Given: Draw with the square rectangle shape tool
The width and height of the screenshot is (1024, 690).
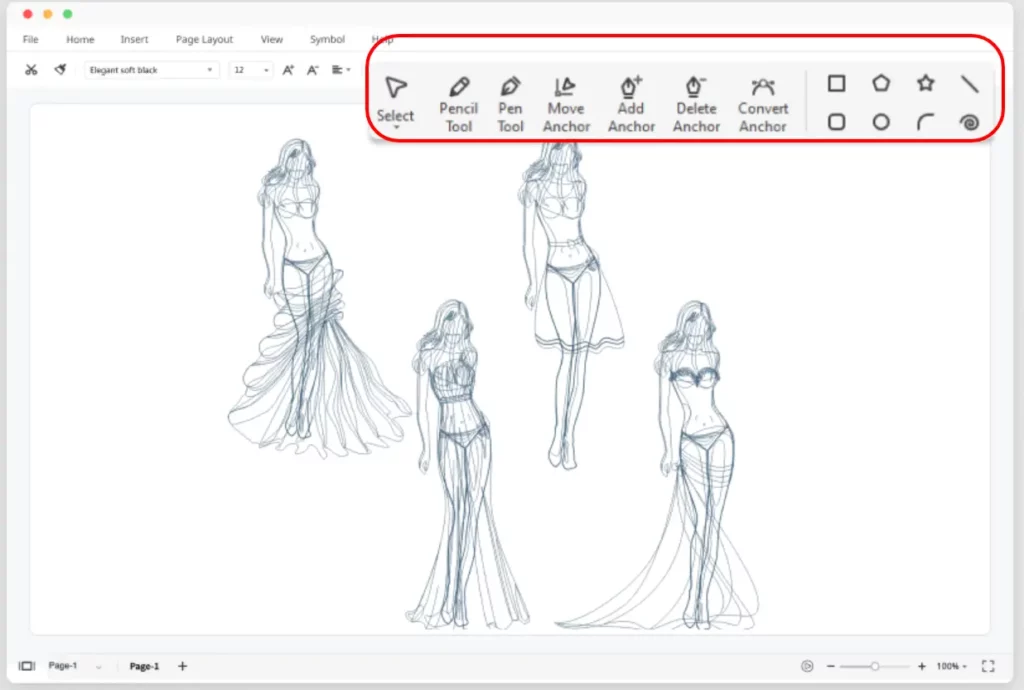Looking at the screenshot, I should point(837,84).
